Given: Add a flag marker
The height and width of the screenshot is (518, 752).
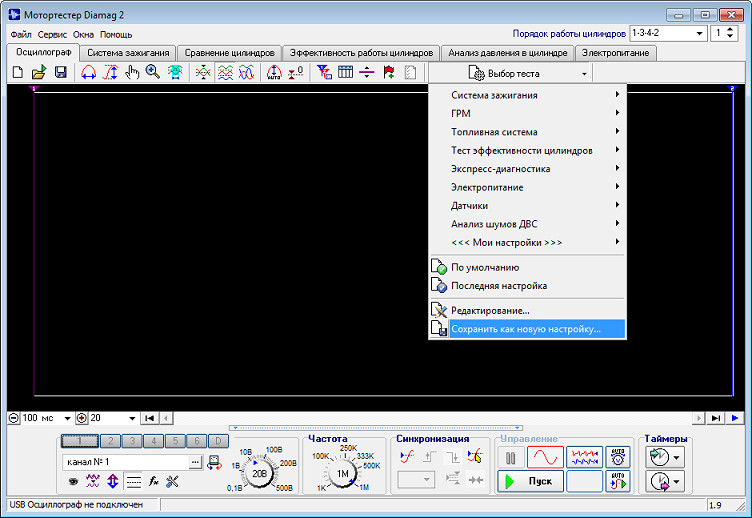Looking at the screenshot, I should pos(389,72).
